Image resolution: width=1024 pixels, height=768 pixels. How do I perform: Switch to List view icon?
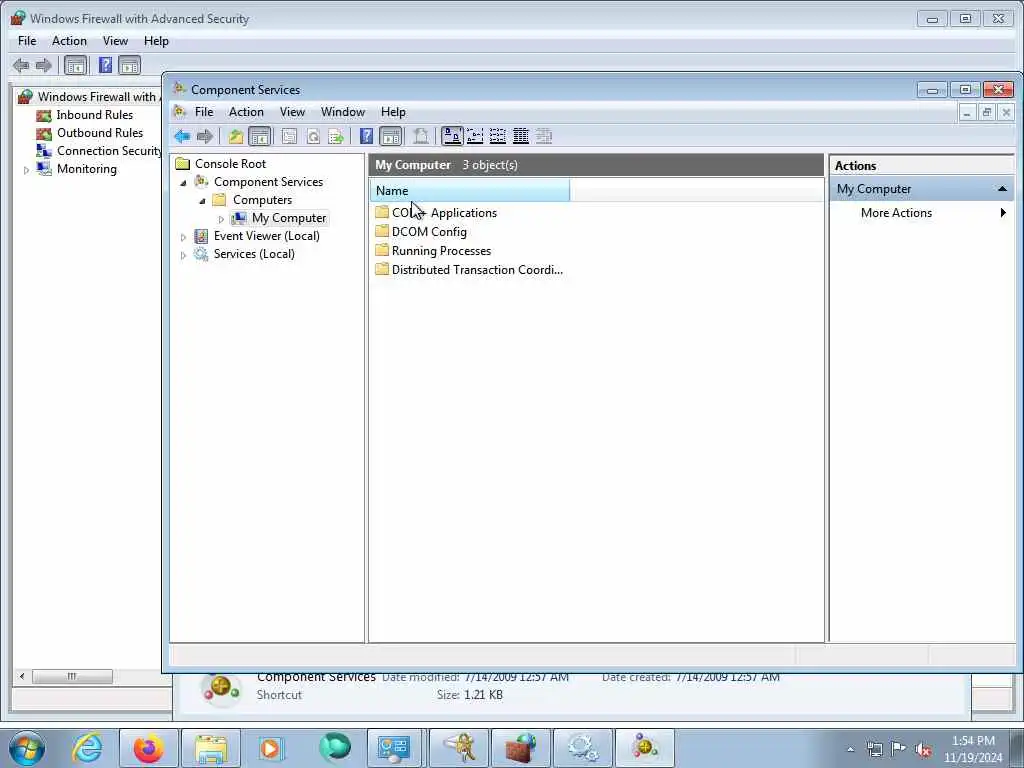(x=498, y=136)
